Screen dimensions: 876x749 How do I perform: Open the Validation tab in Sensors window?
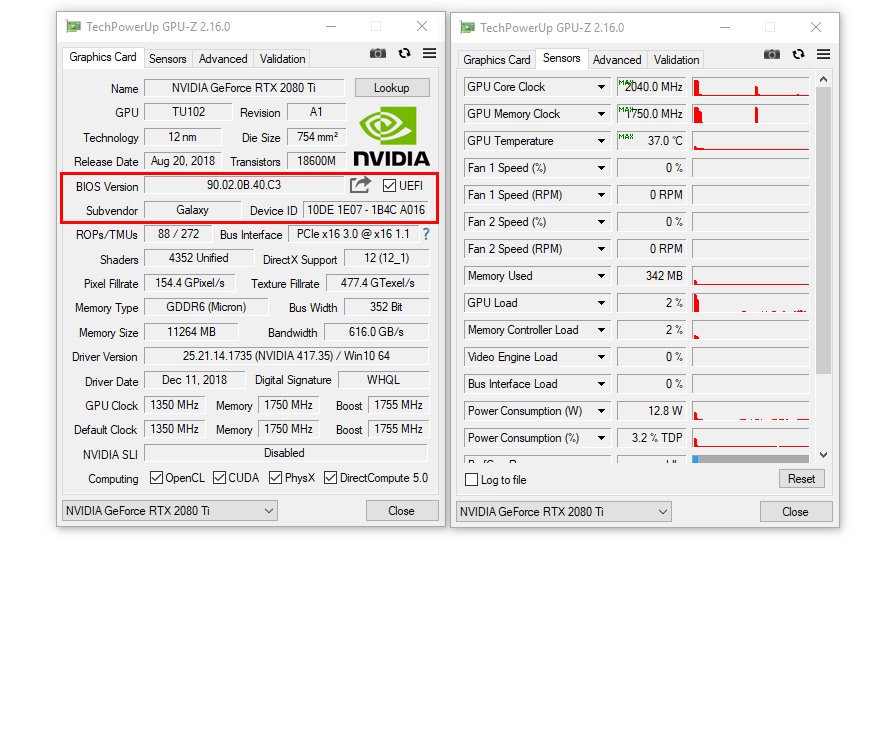tap(676, 60)
